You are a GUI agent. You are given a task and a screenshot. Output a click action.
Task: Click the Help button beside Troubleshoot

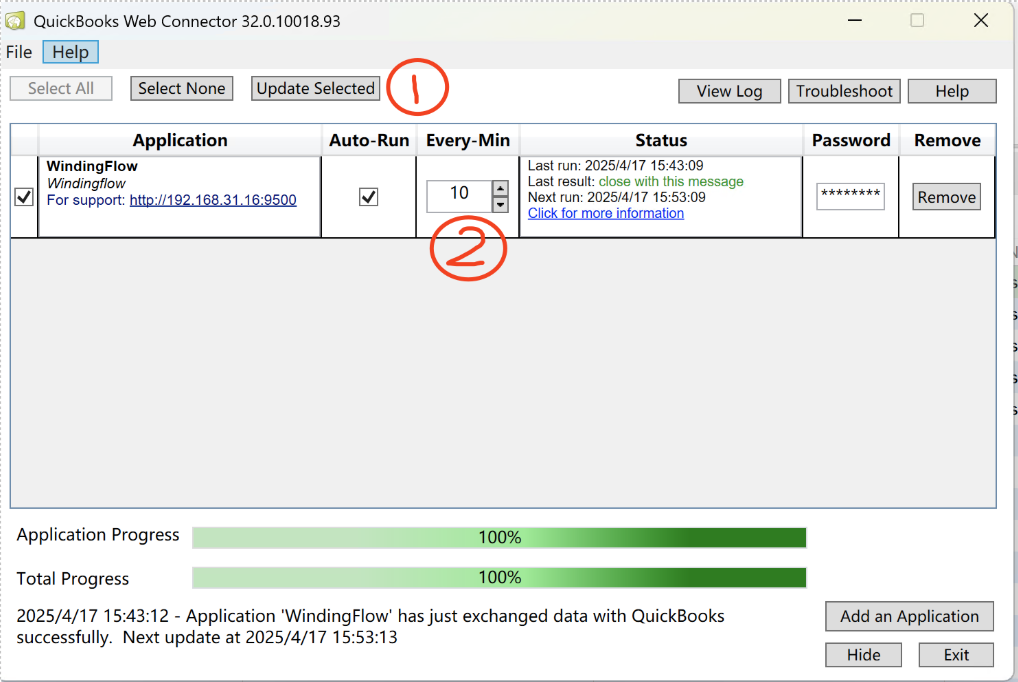click(x=952, y=91)
